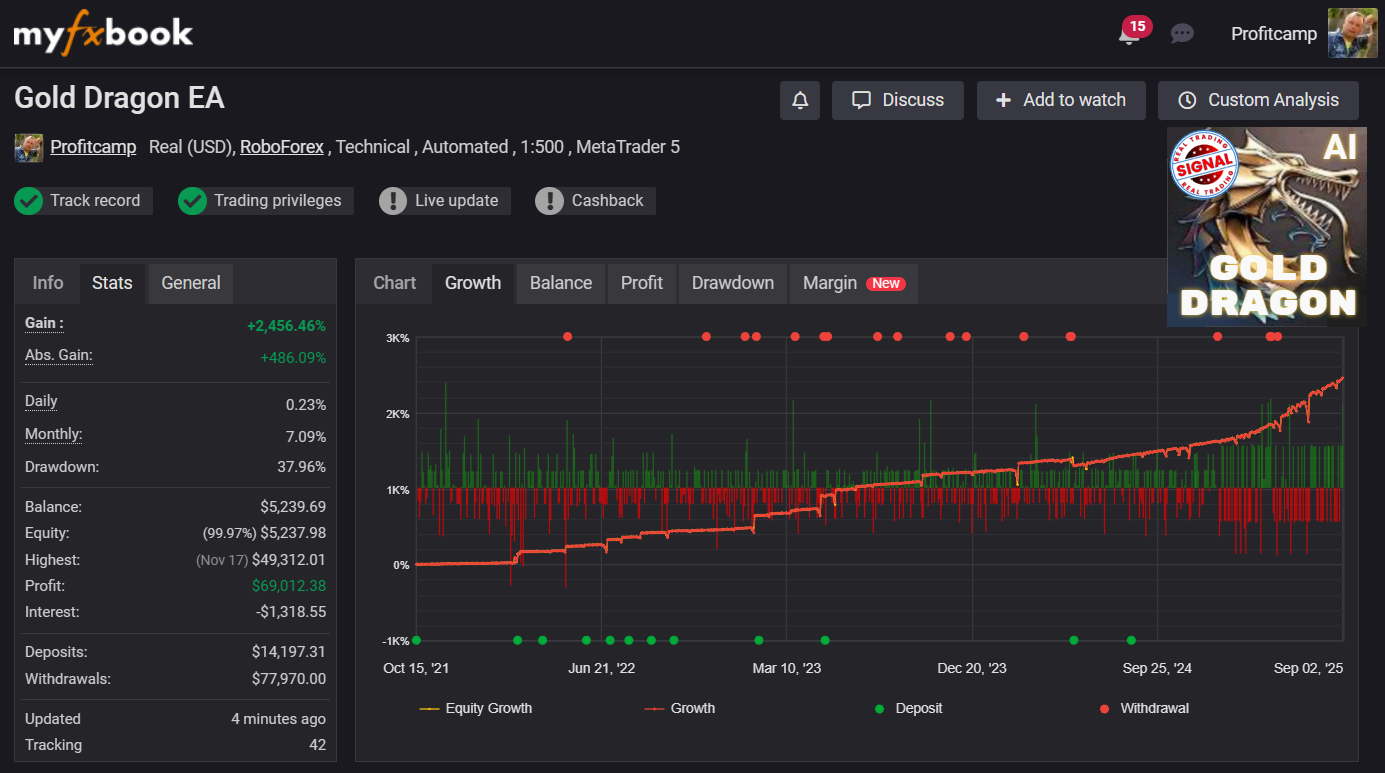Select the Oct 15, '21 axis date
Image resolution: width=1385 pixels, height=773 pixels.
point(416,668)
